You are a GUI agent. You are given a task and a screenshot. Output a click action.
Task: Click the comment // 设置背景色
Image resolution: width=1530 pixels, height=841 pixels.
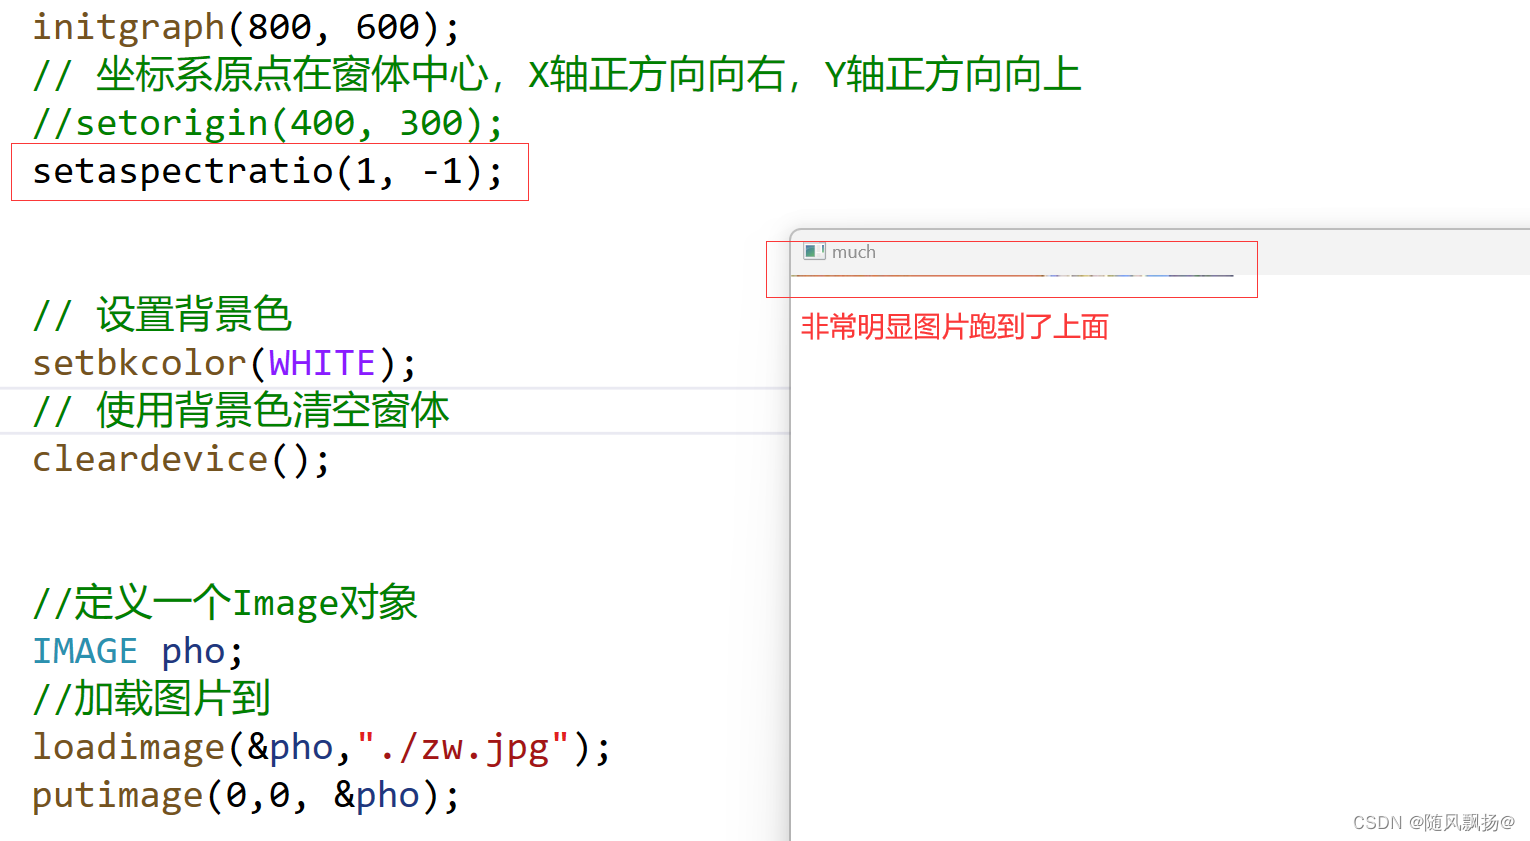pyautogui.click(x=162, y=315)
